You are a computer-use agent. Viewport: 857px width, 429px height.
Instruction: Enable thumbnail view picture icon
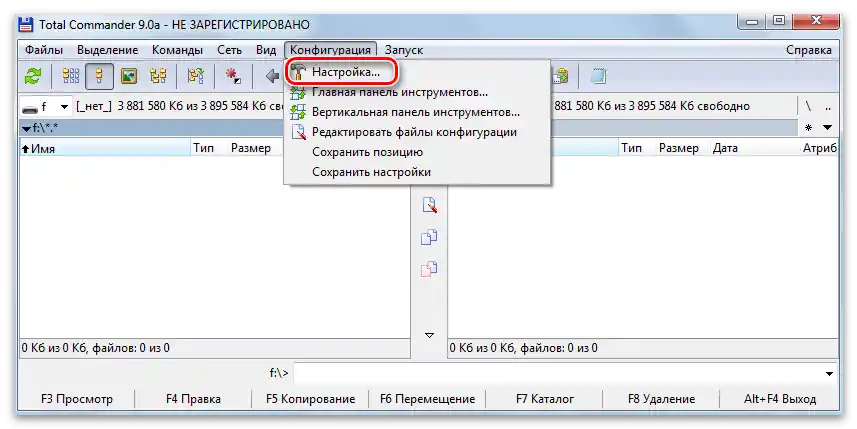(129, 76)
